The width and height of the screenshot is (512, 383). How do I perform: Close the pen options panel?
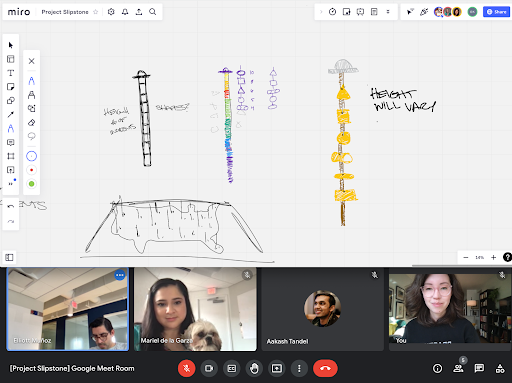point(32,61)
